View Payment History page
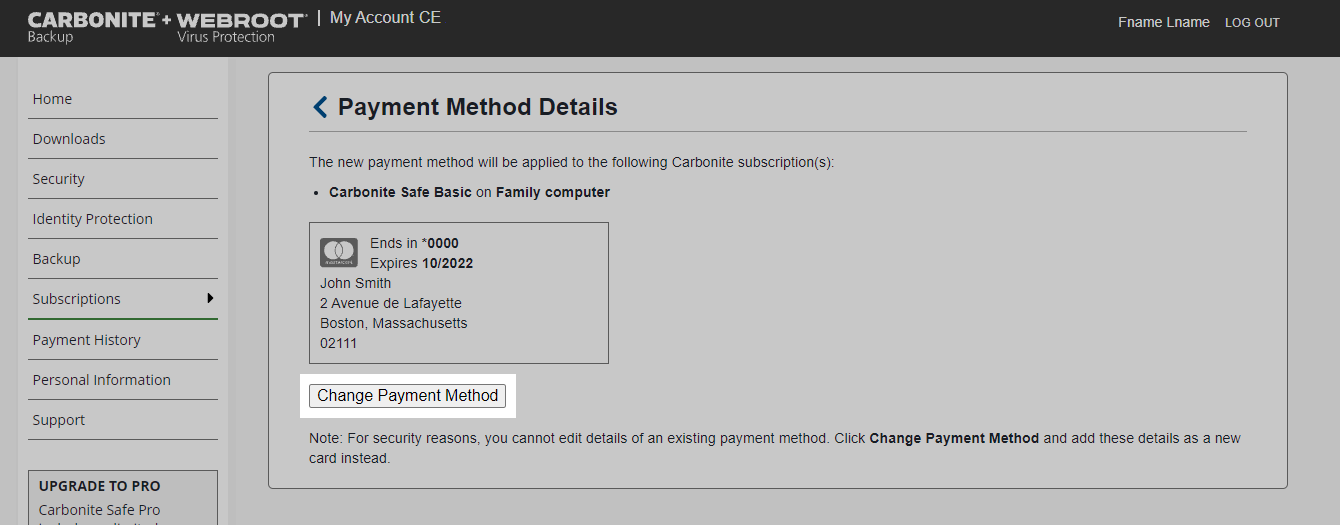Screen dimensions: 1340x525 point(123,340)
